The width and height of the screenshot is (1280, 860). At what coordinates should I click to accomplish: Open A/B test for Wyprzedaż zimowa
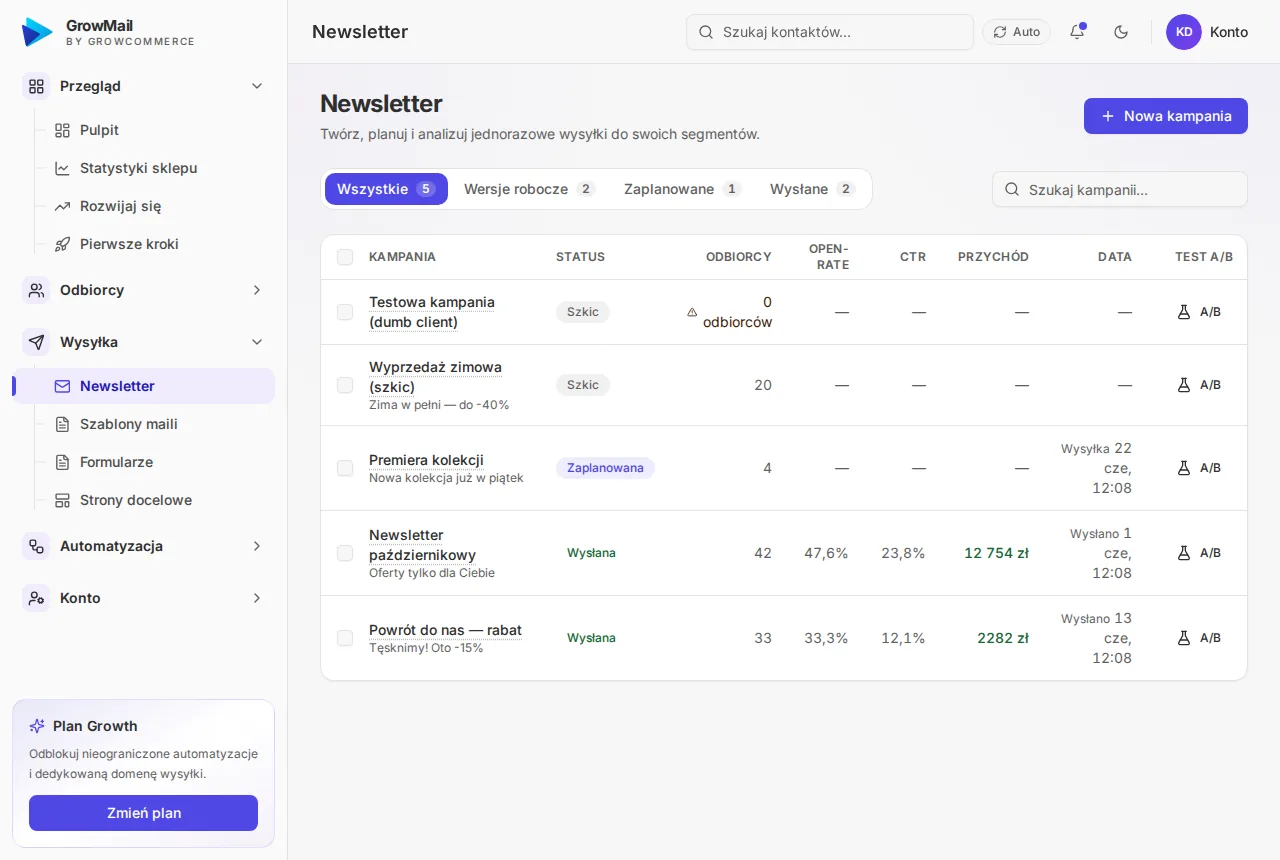pyautogui.click(x=1199, y=385)
